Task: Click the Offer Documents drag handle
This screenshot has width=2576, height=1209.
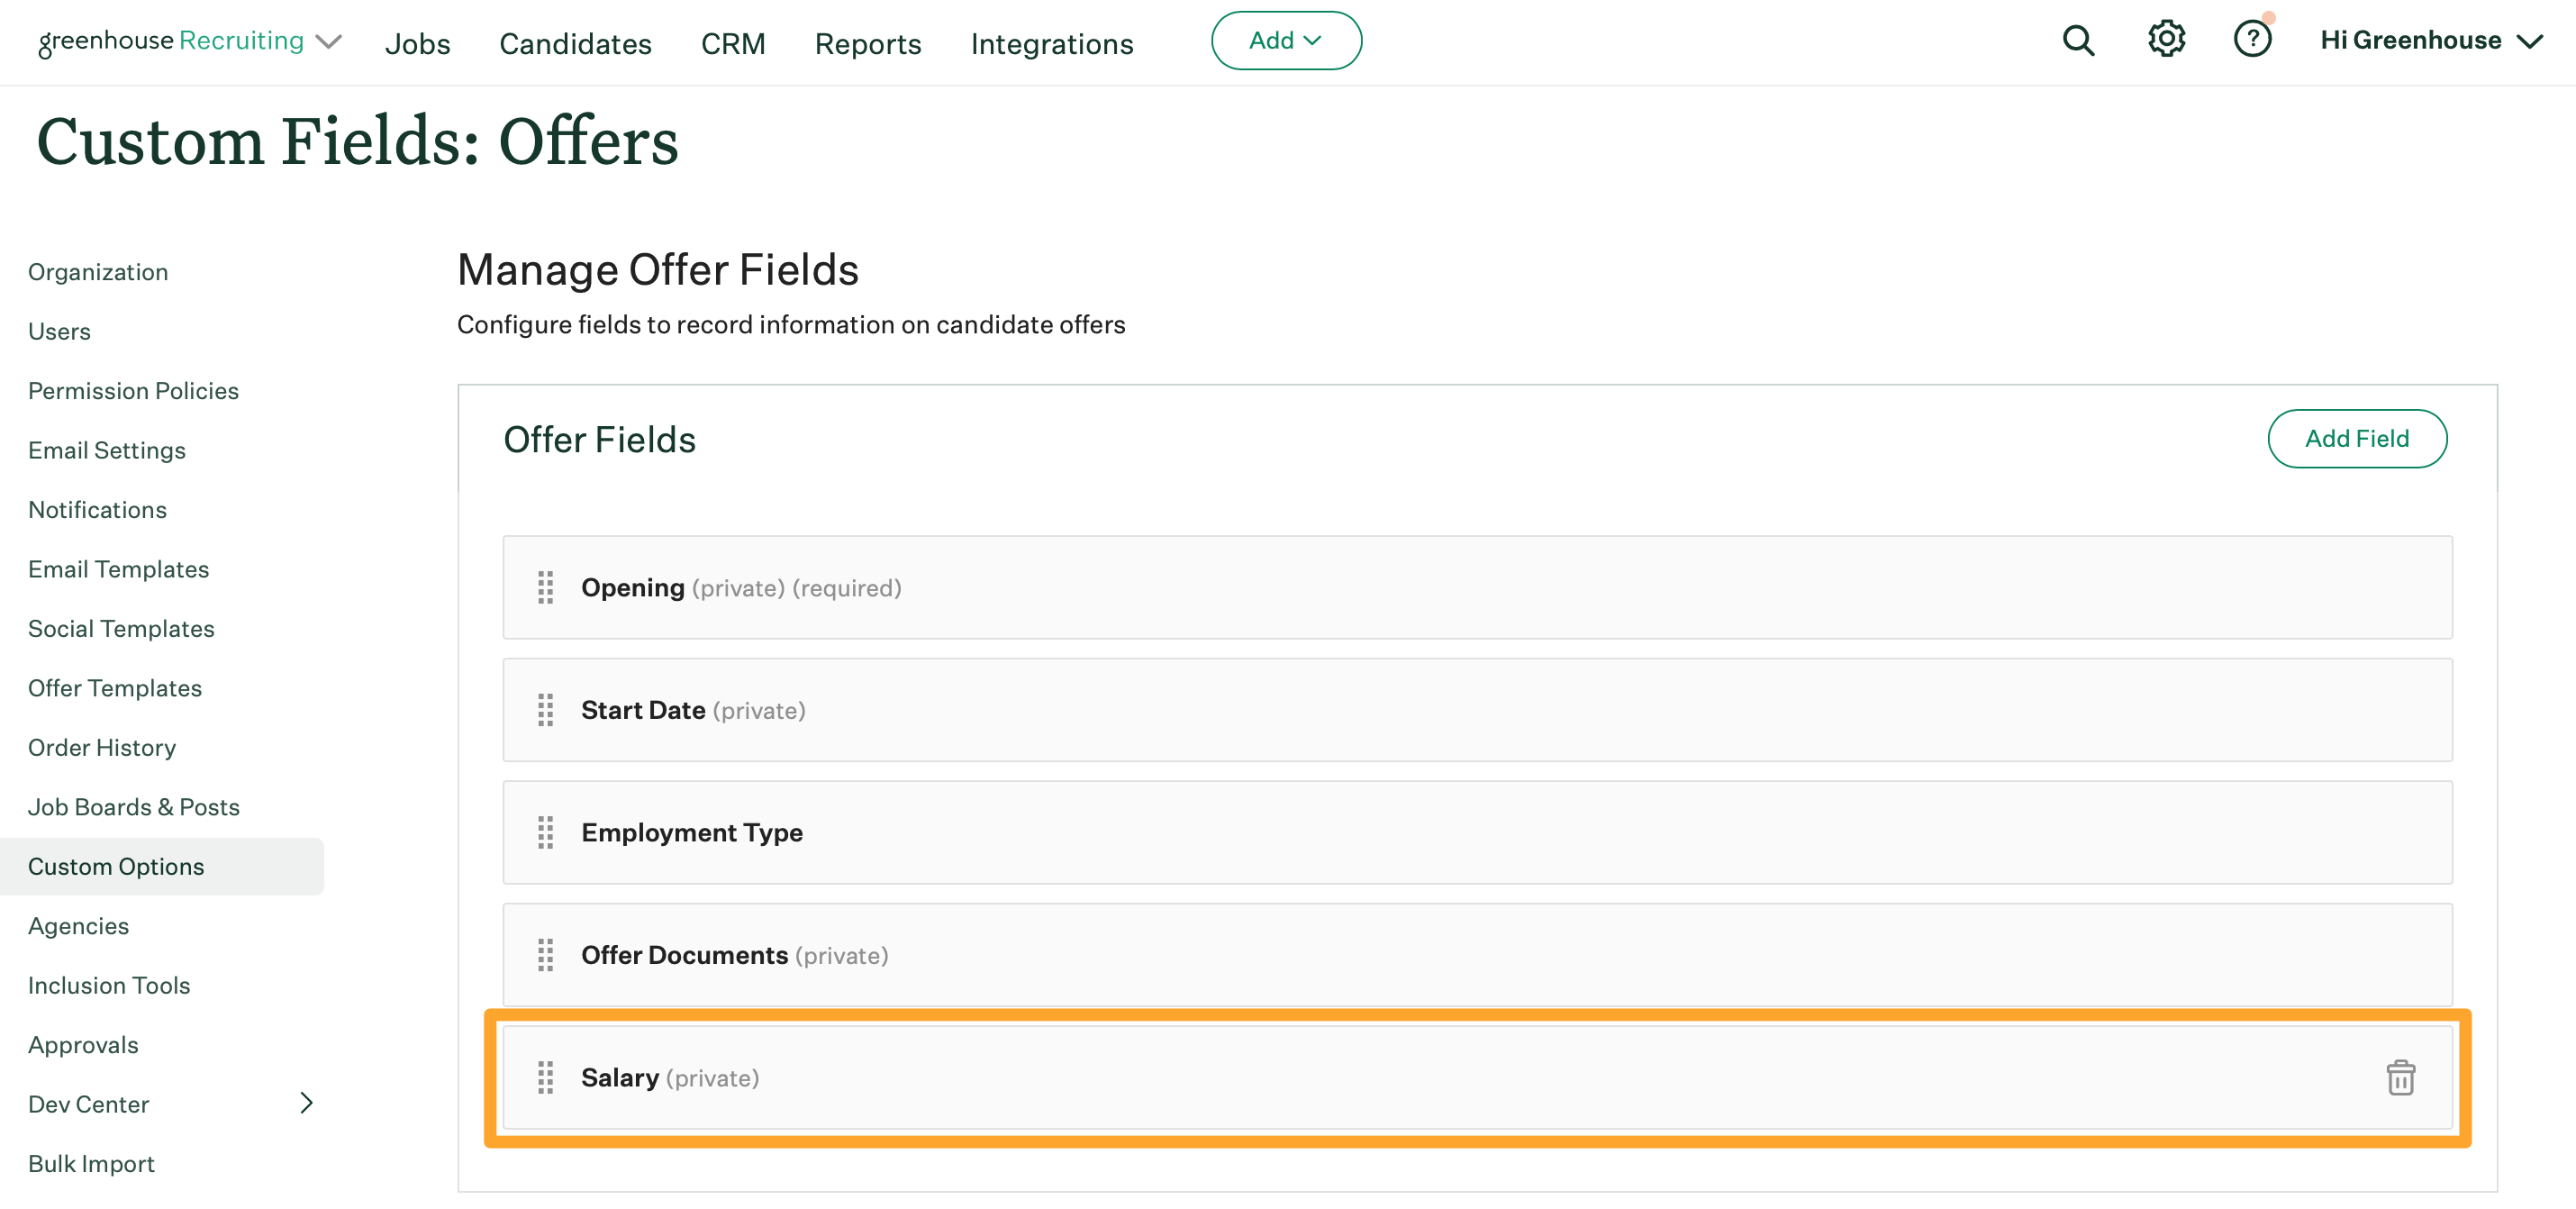Action: (x=545, y=955)
